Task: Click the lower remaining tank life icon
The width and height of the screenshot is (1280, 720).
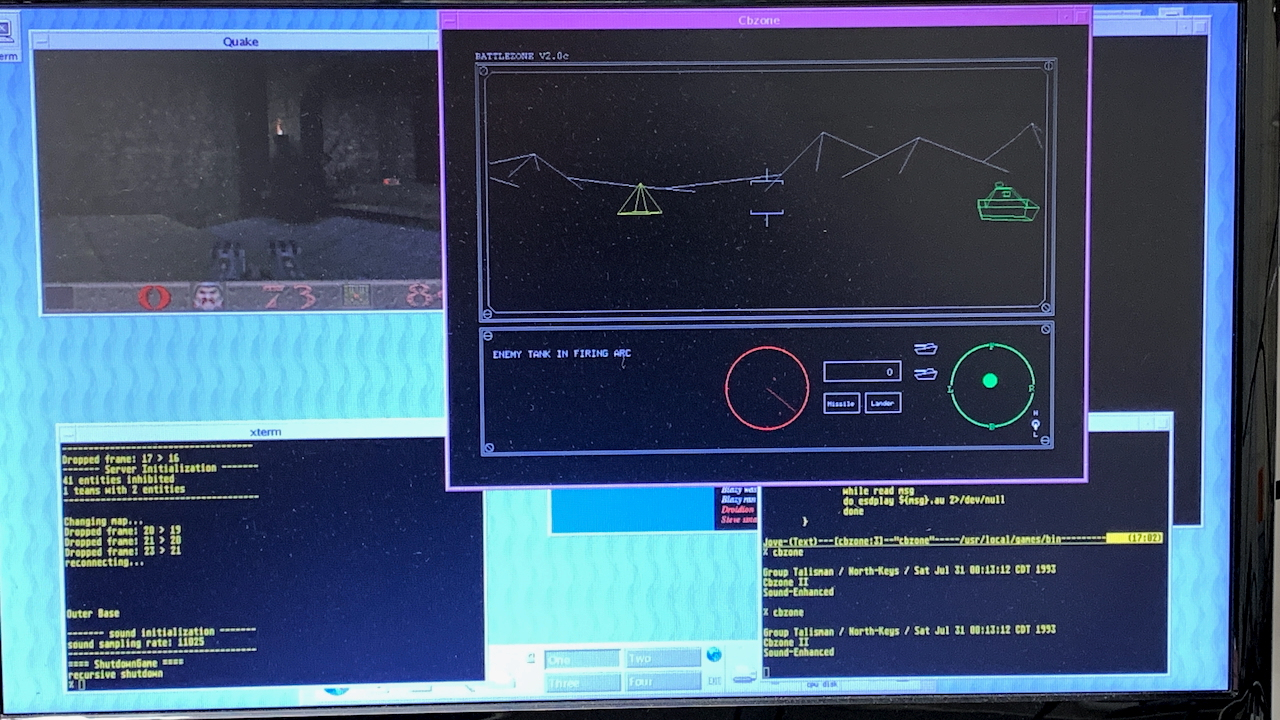Action: [x=926, y=373]
